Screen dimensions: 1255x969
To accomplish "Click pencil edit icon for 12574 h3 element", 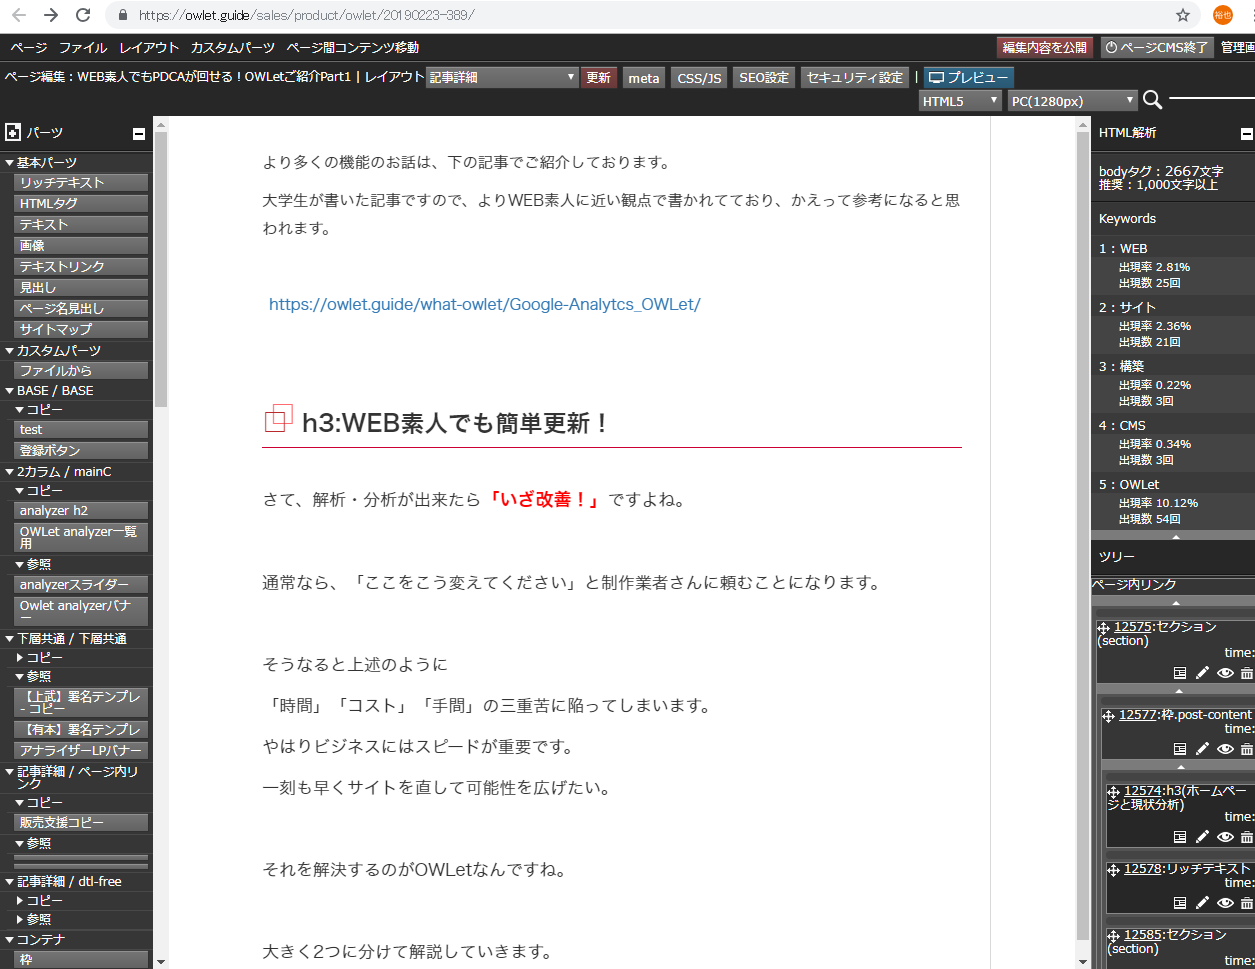I will click(1202, 837).
